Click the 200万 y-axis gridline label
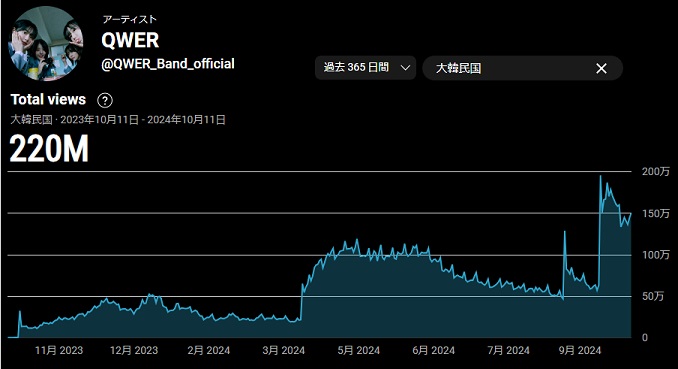The width and height of the screenshot is (678, 369). click(656, 172)
